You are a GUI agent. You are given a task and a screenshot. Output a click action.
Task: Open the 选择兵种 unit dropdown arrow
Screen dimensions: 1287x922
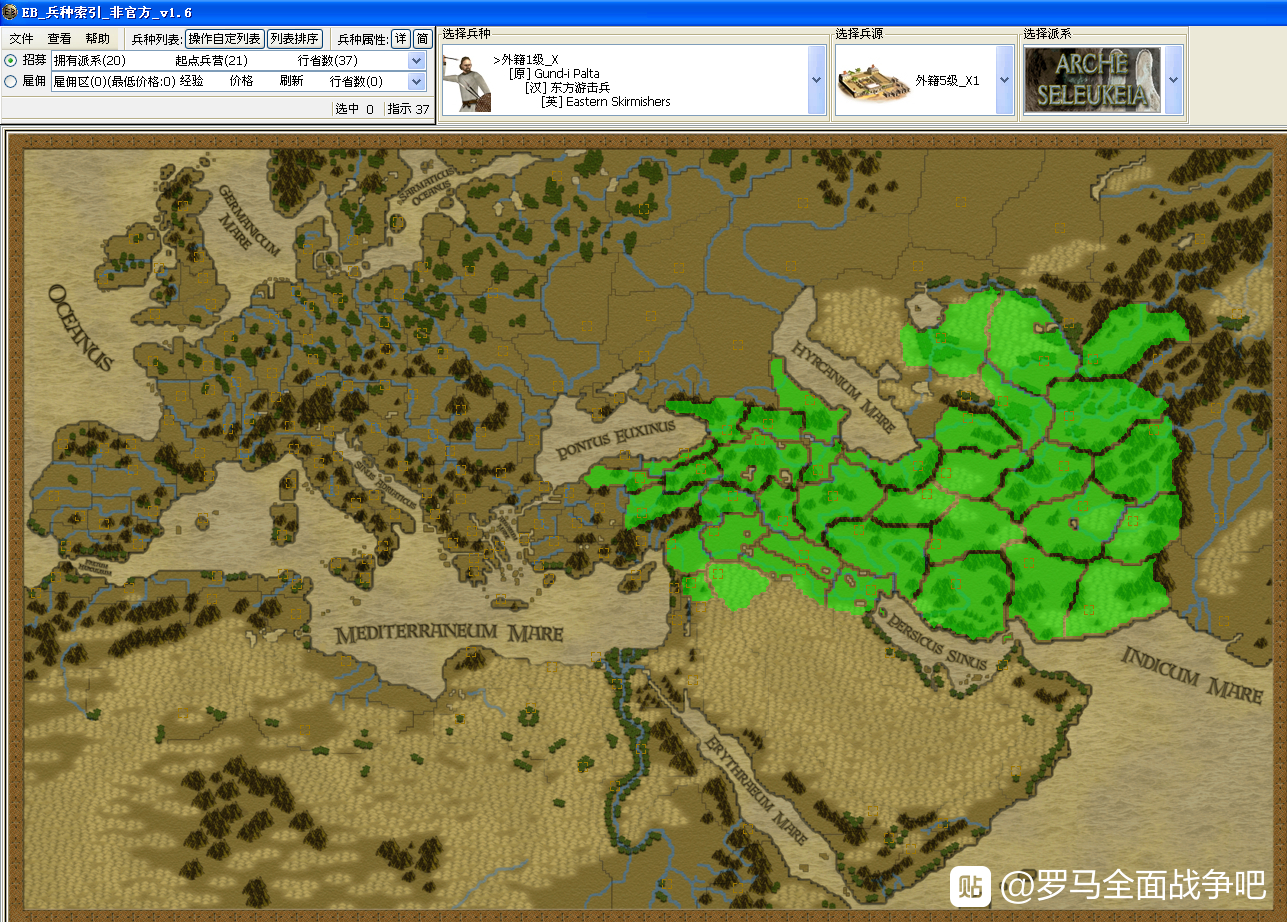pos(817,79)
